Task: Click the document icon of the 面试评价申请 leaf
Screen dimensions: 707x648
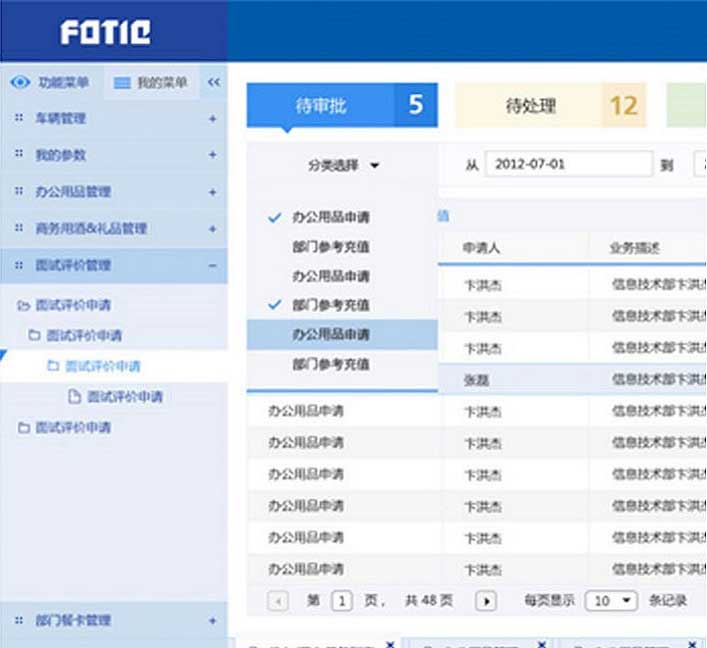Action: (x=74, y=397)
